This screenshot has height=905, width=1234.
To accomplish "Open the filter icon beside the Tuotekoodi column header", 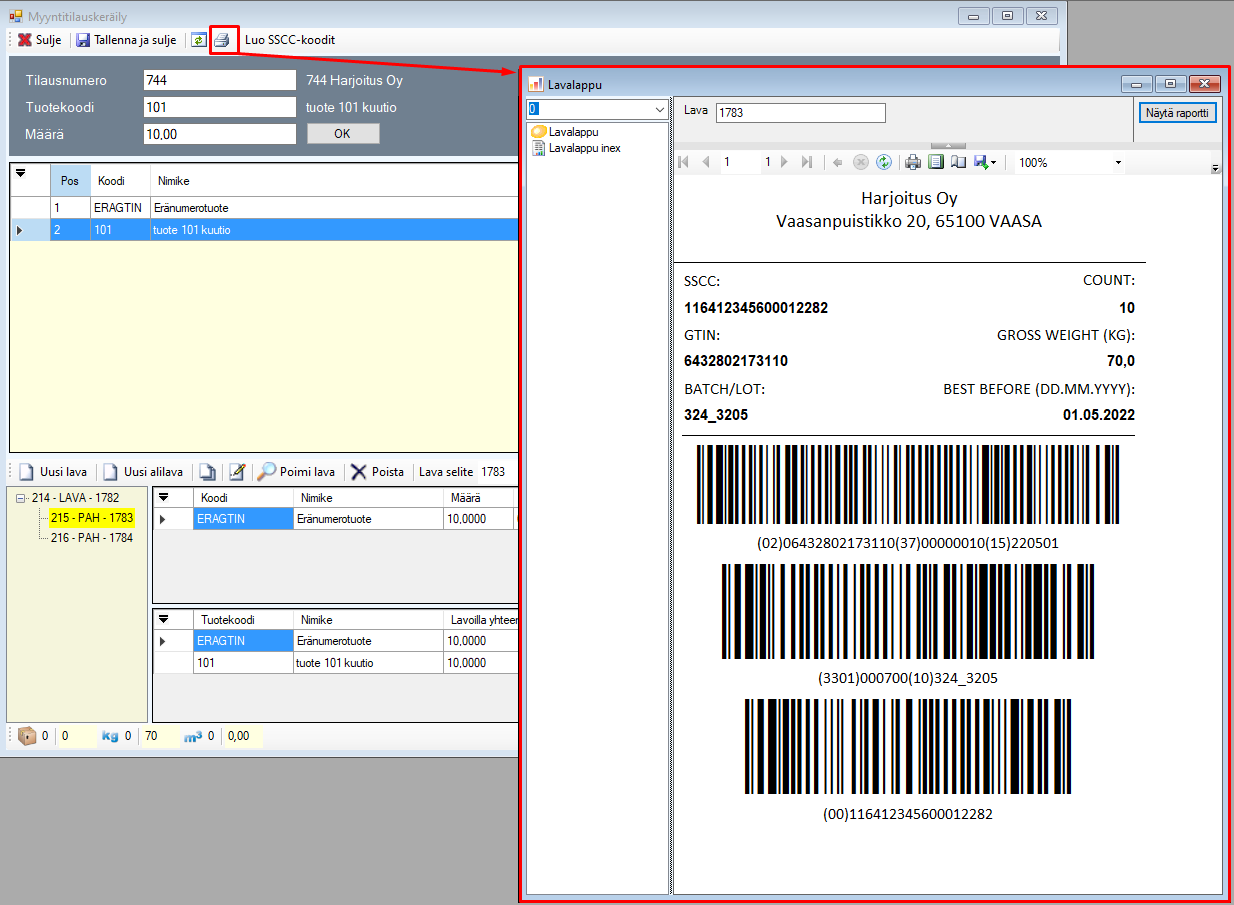I will 165,619.
